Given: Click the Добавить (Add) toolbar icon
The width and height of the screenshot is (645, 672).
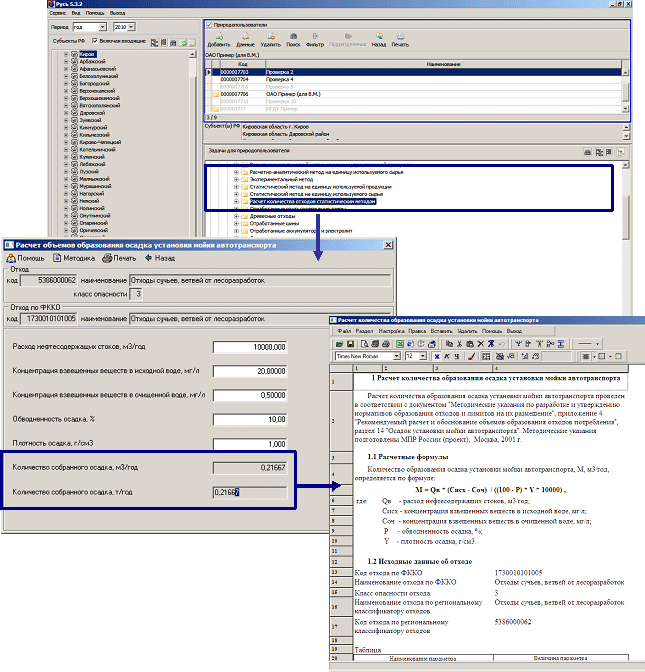Looking at the screenshot, I should tap(217, 38).
